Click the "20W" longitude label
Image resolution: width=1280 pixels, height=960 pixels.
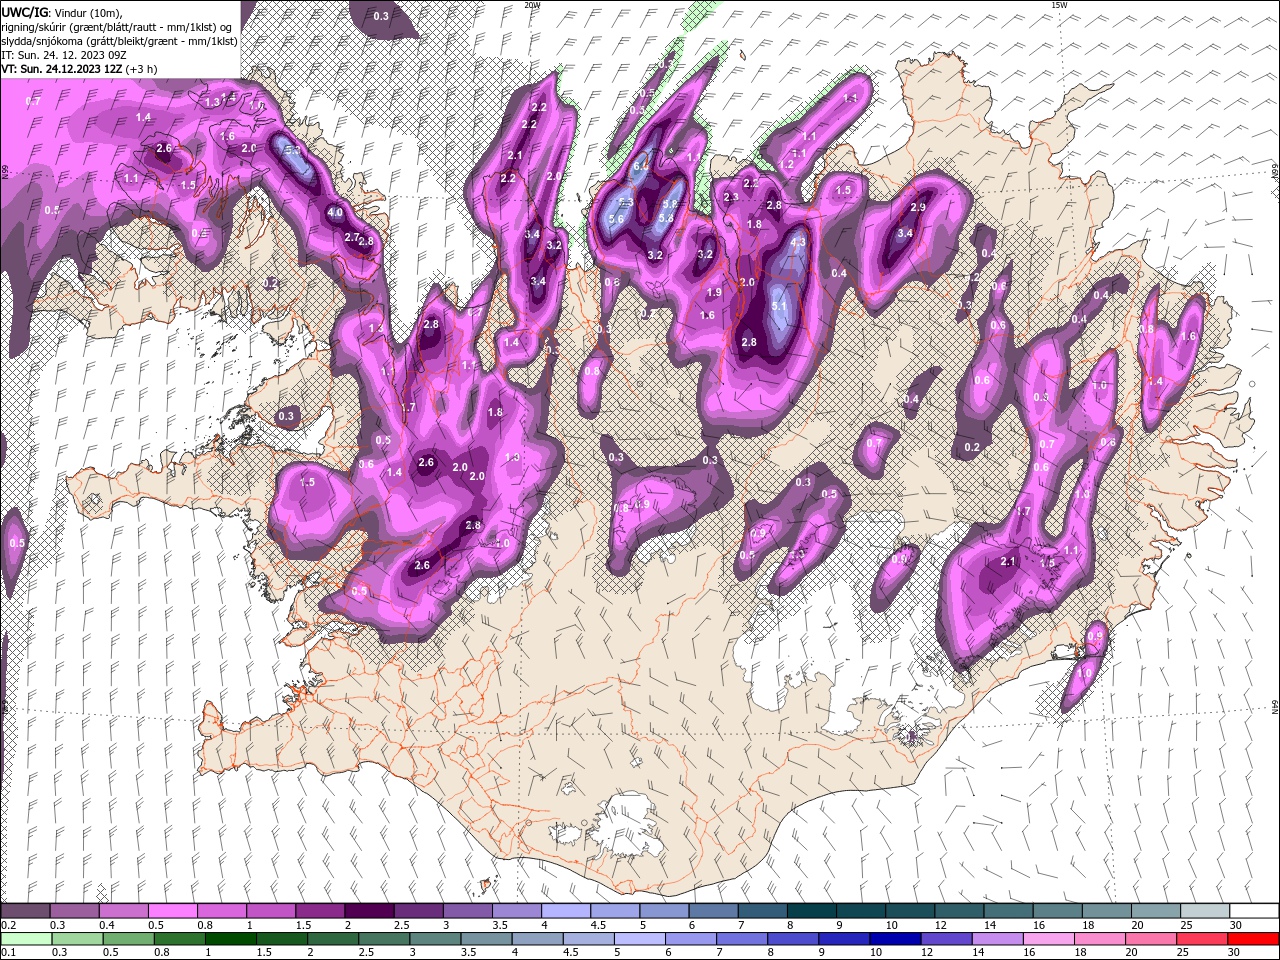coord(532,5)
